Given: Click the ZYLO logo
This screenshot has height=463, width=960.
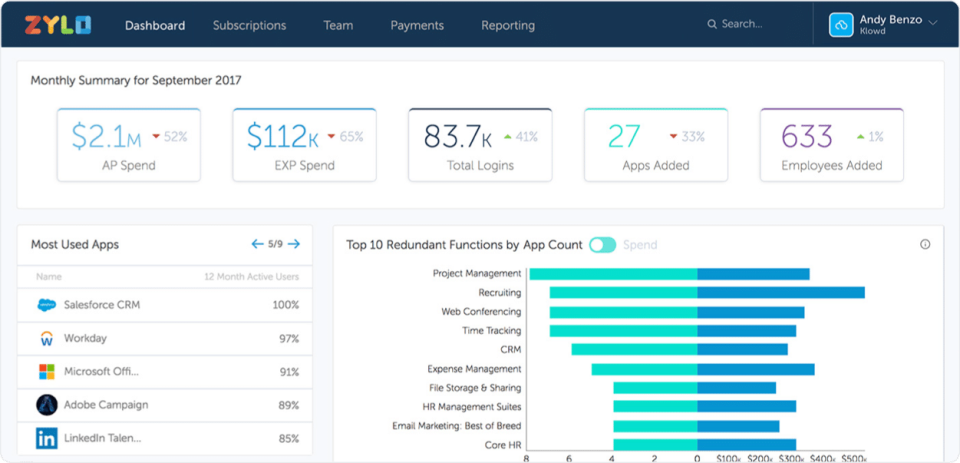Looking at the screenshot, I should coord(58,25).
